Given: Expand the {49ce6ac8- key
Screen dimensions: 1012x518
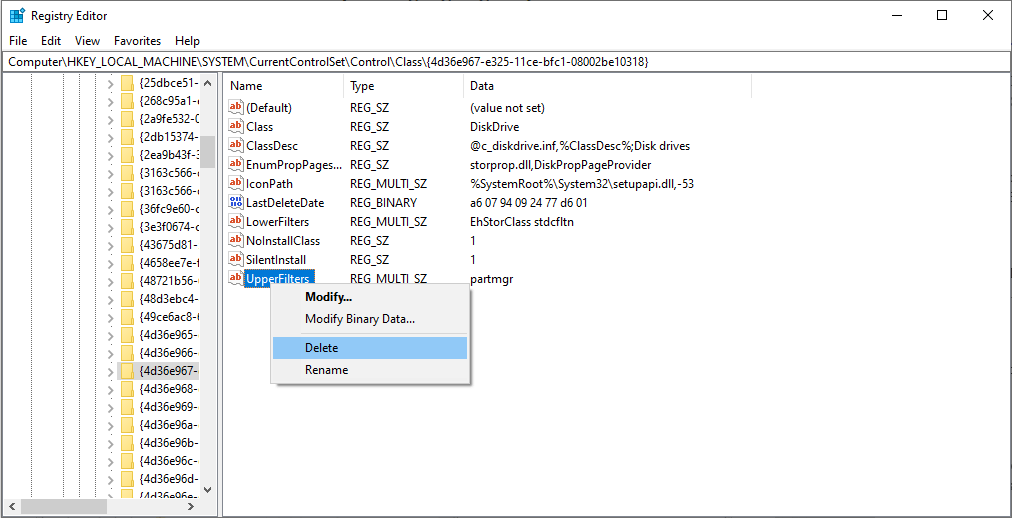Looking at the screenshot, I should pyautogui.click(x=110, y=317).
